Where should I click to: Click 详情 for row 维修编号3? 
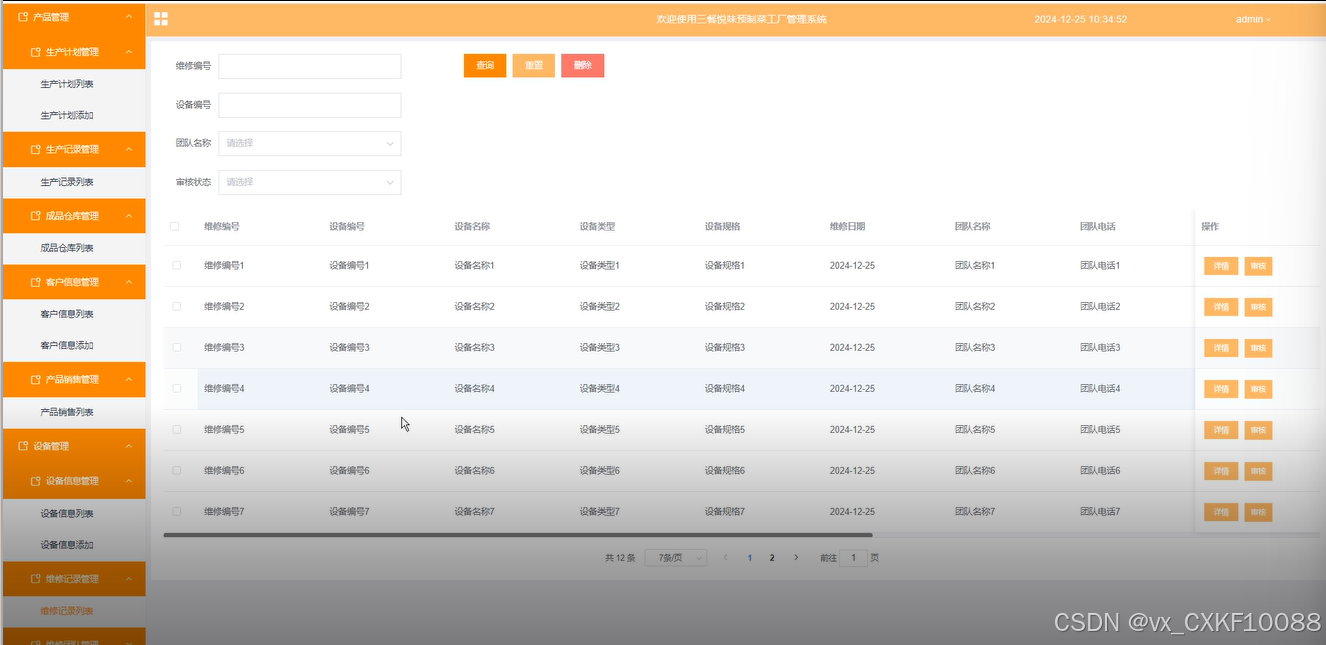tap(1221, 348)
